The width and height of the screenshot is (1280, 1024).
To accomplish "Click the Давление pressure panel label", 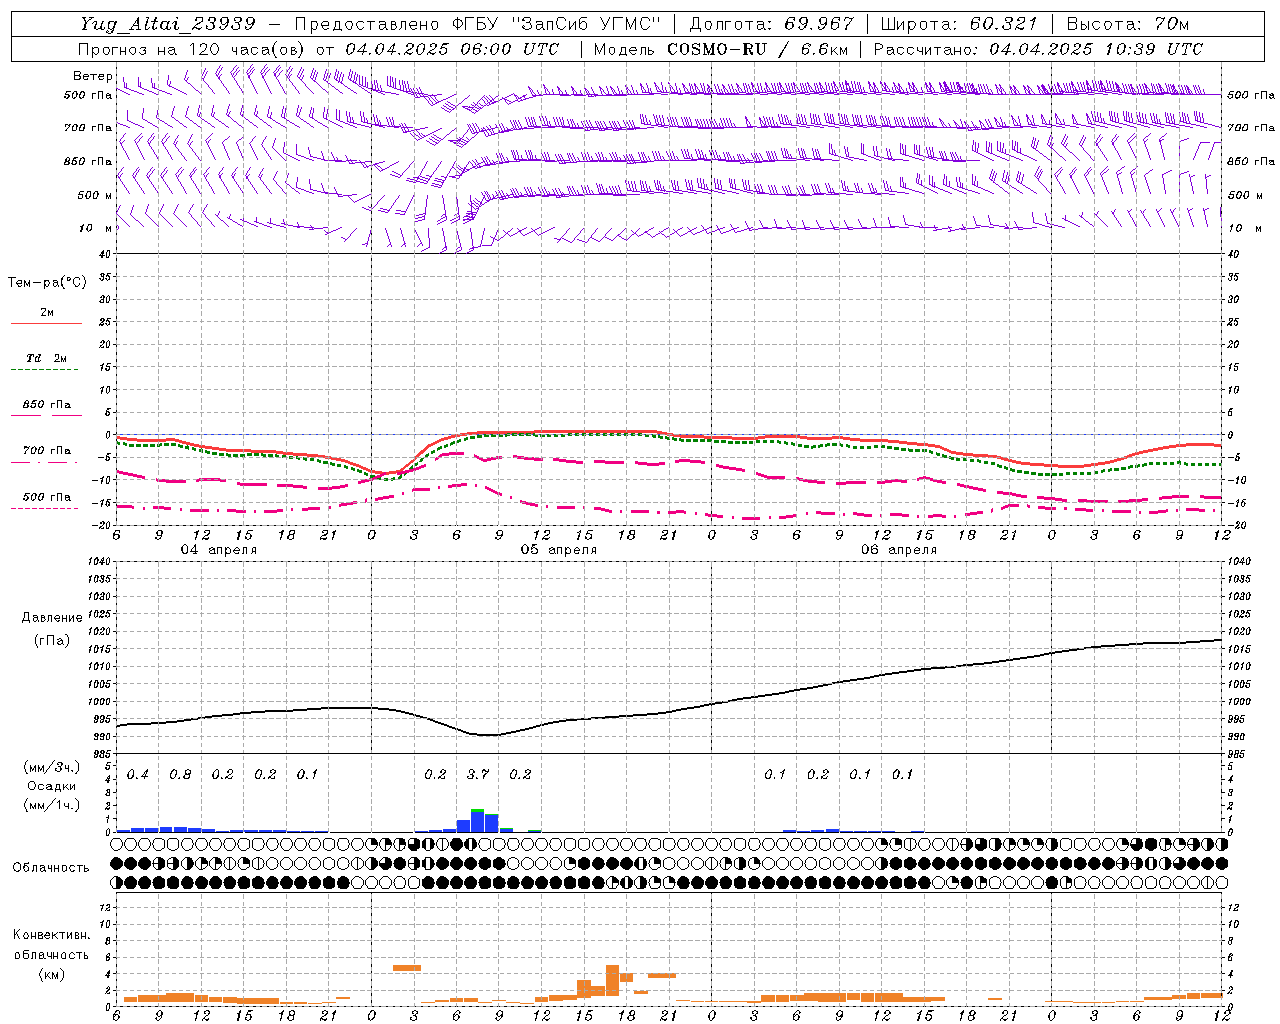I will click(x=52, y=618).
